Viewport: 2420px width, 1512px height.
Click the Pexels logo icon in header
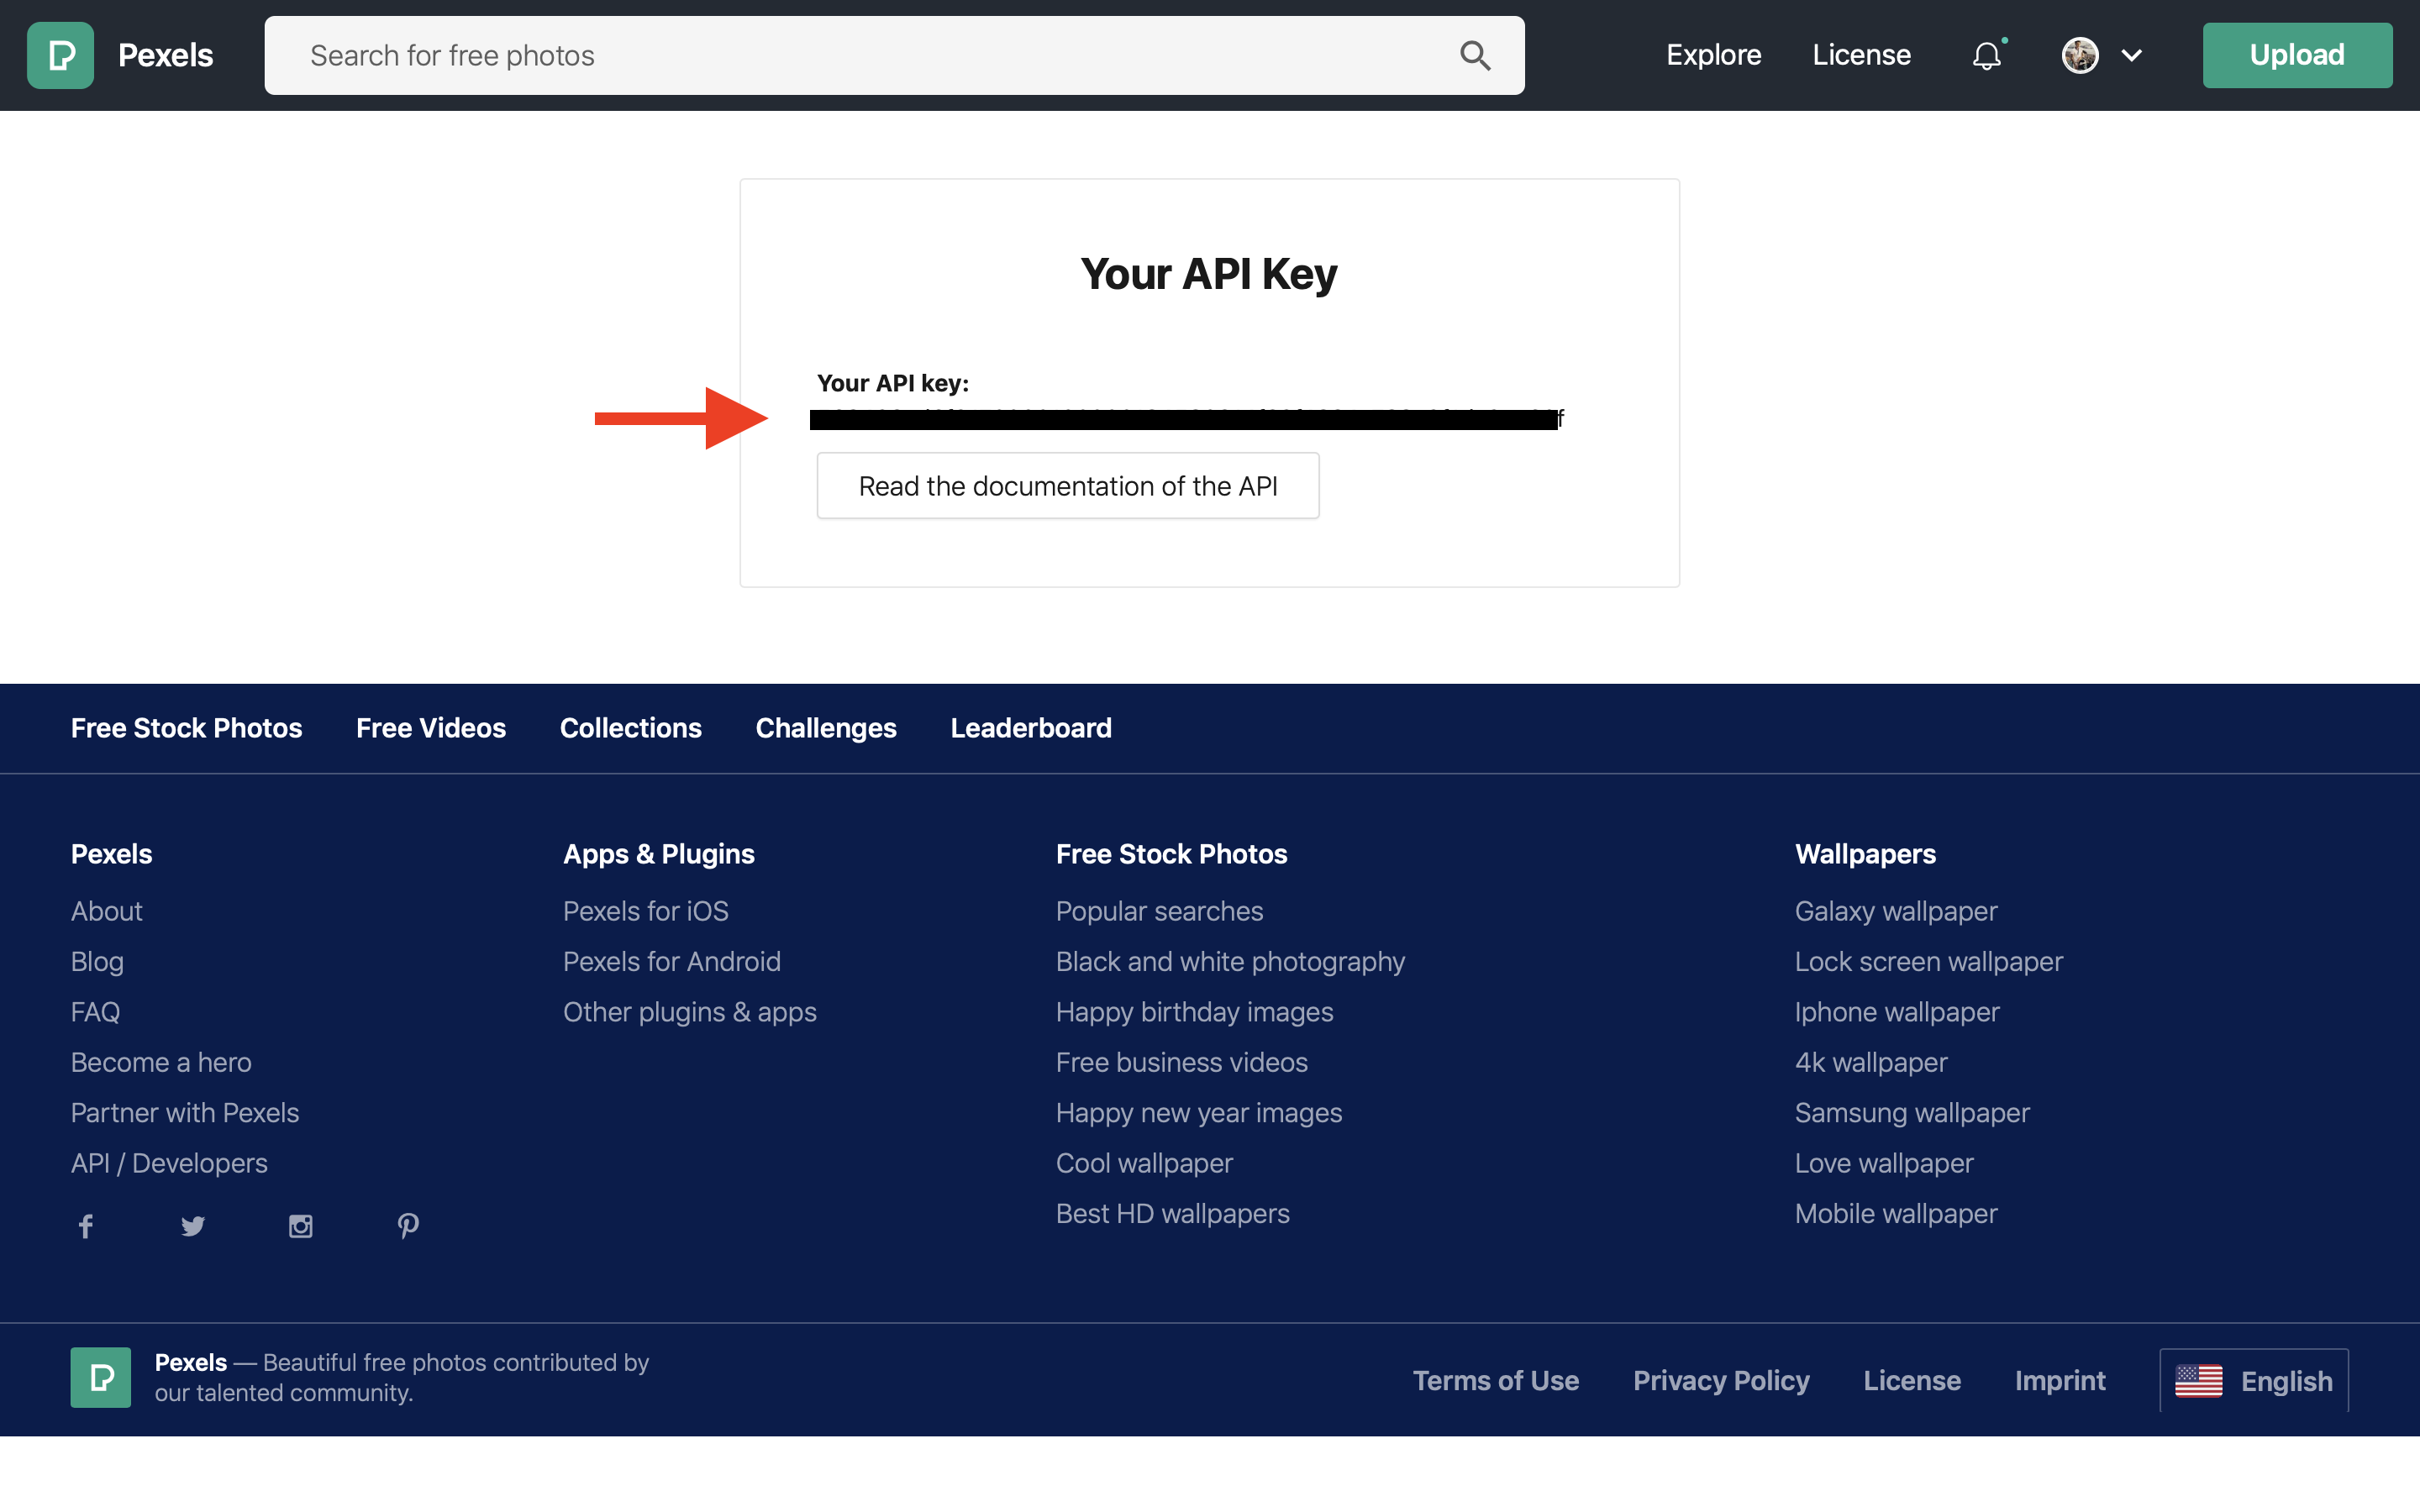[x=60, y=55]
